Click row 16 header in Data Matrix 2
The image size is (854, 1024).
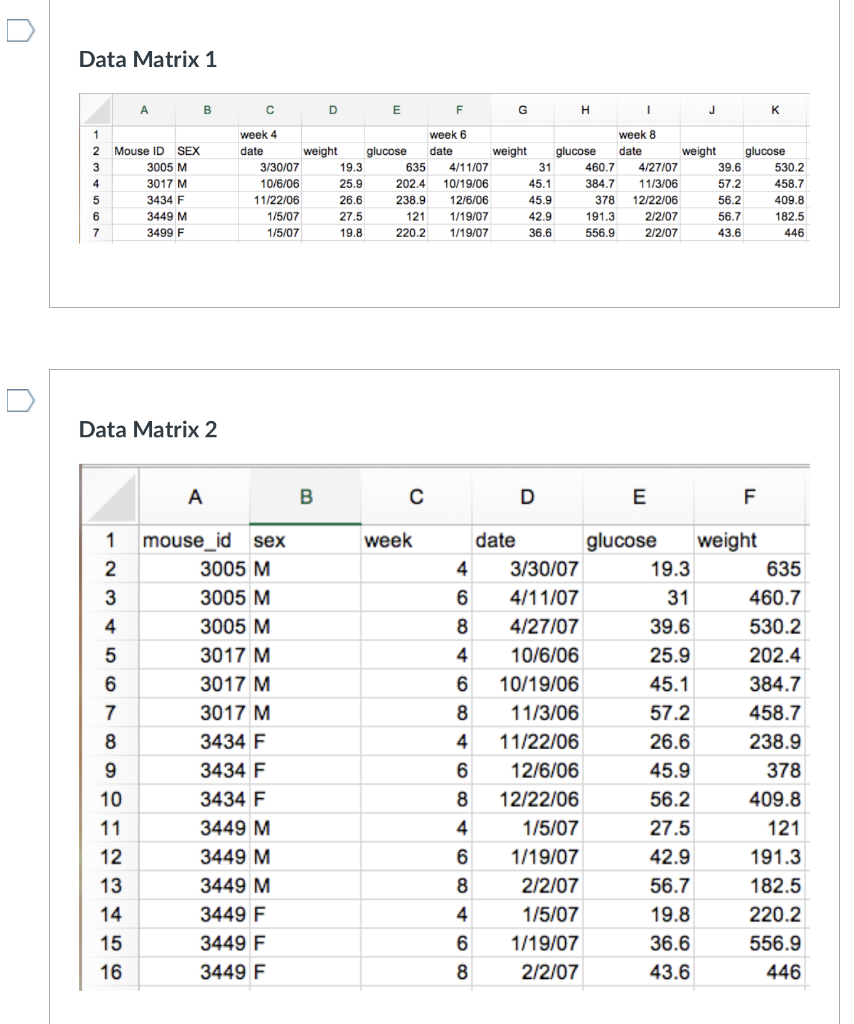[x=110, y=972]
